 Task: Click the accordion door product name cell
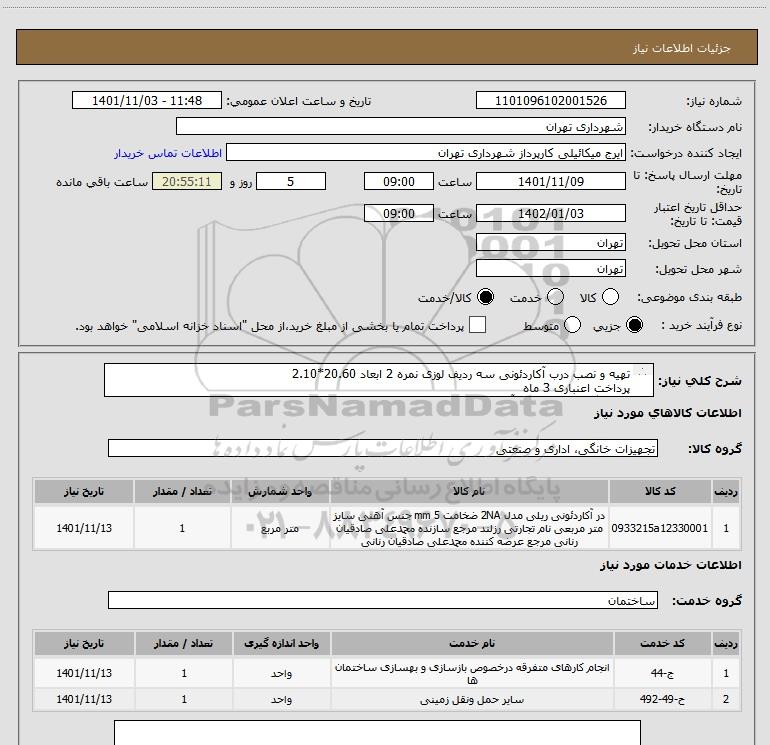469,528
